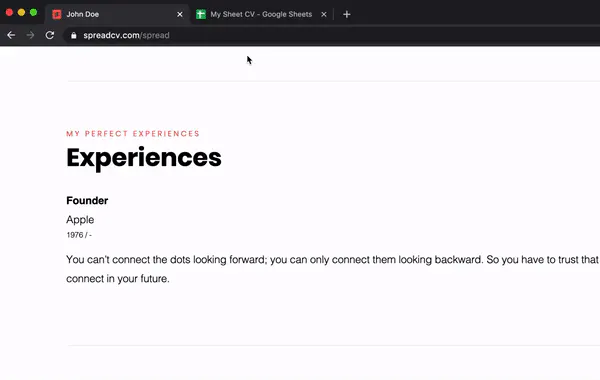Click the red close window button

pyautogui.click(x=9, y=12)
